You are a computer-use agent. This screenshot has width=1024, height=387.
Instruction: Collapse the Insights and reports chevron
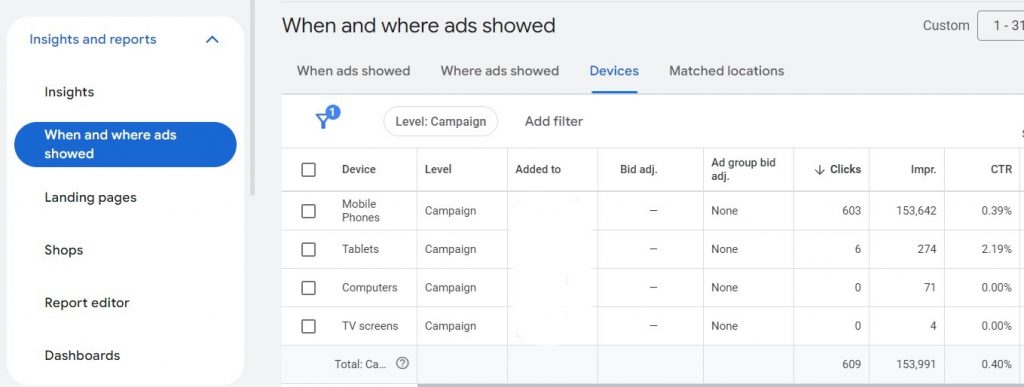tap(212, 40)
